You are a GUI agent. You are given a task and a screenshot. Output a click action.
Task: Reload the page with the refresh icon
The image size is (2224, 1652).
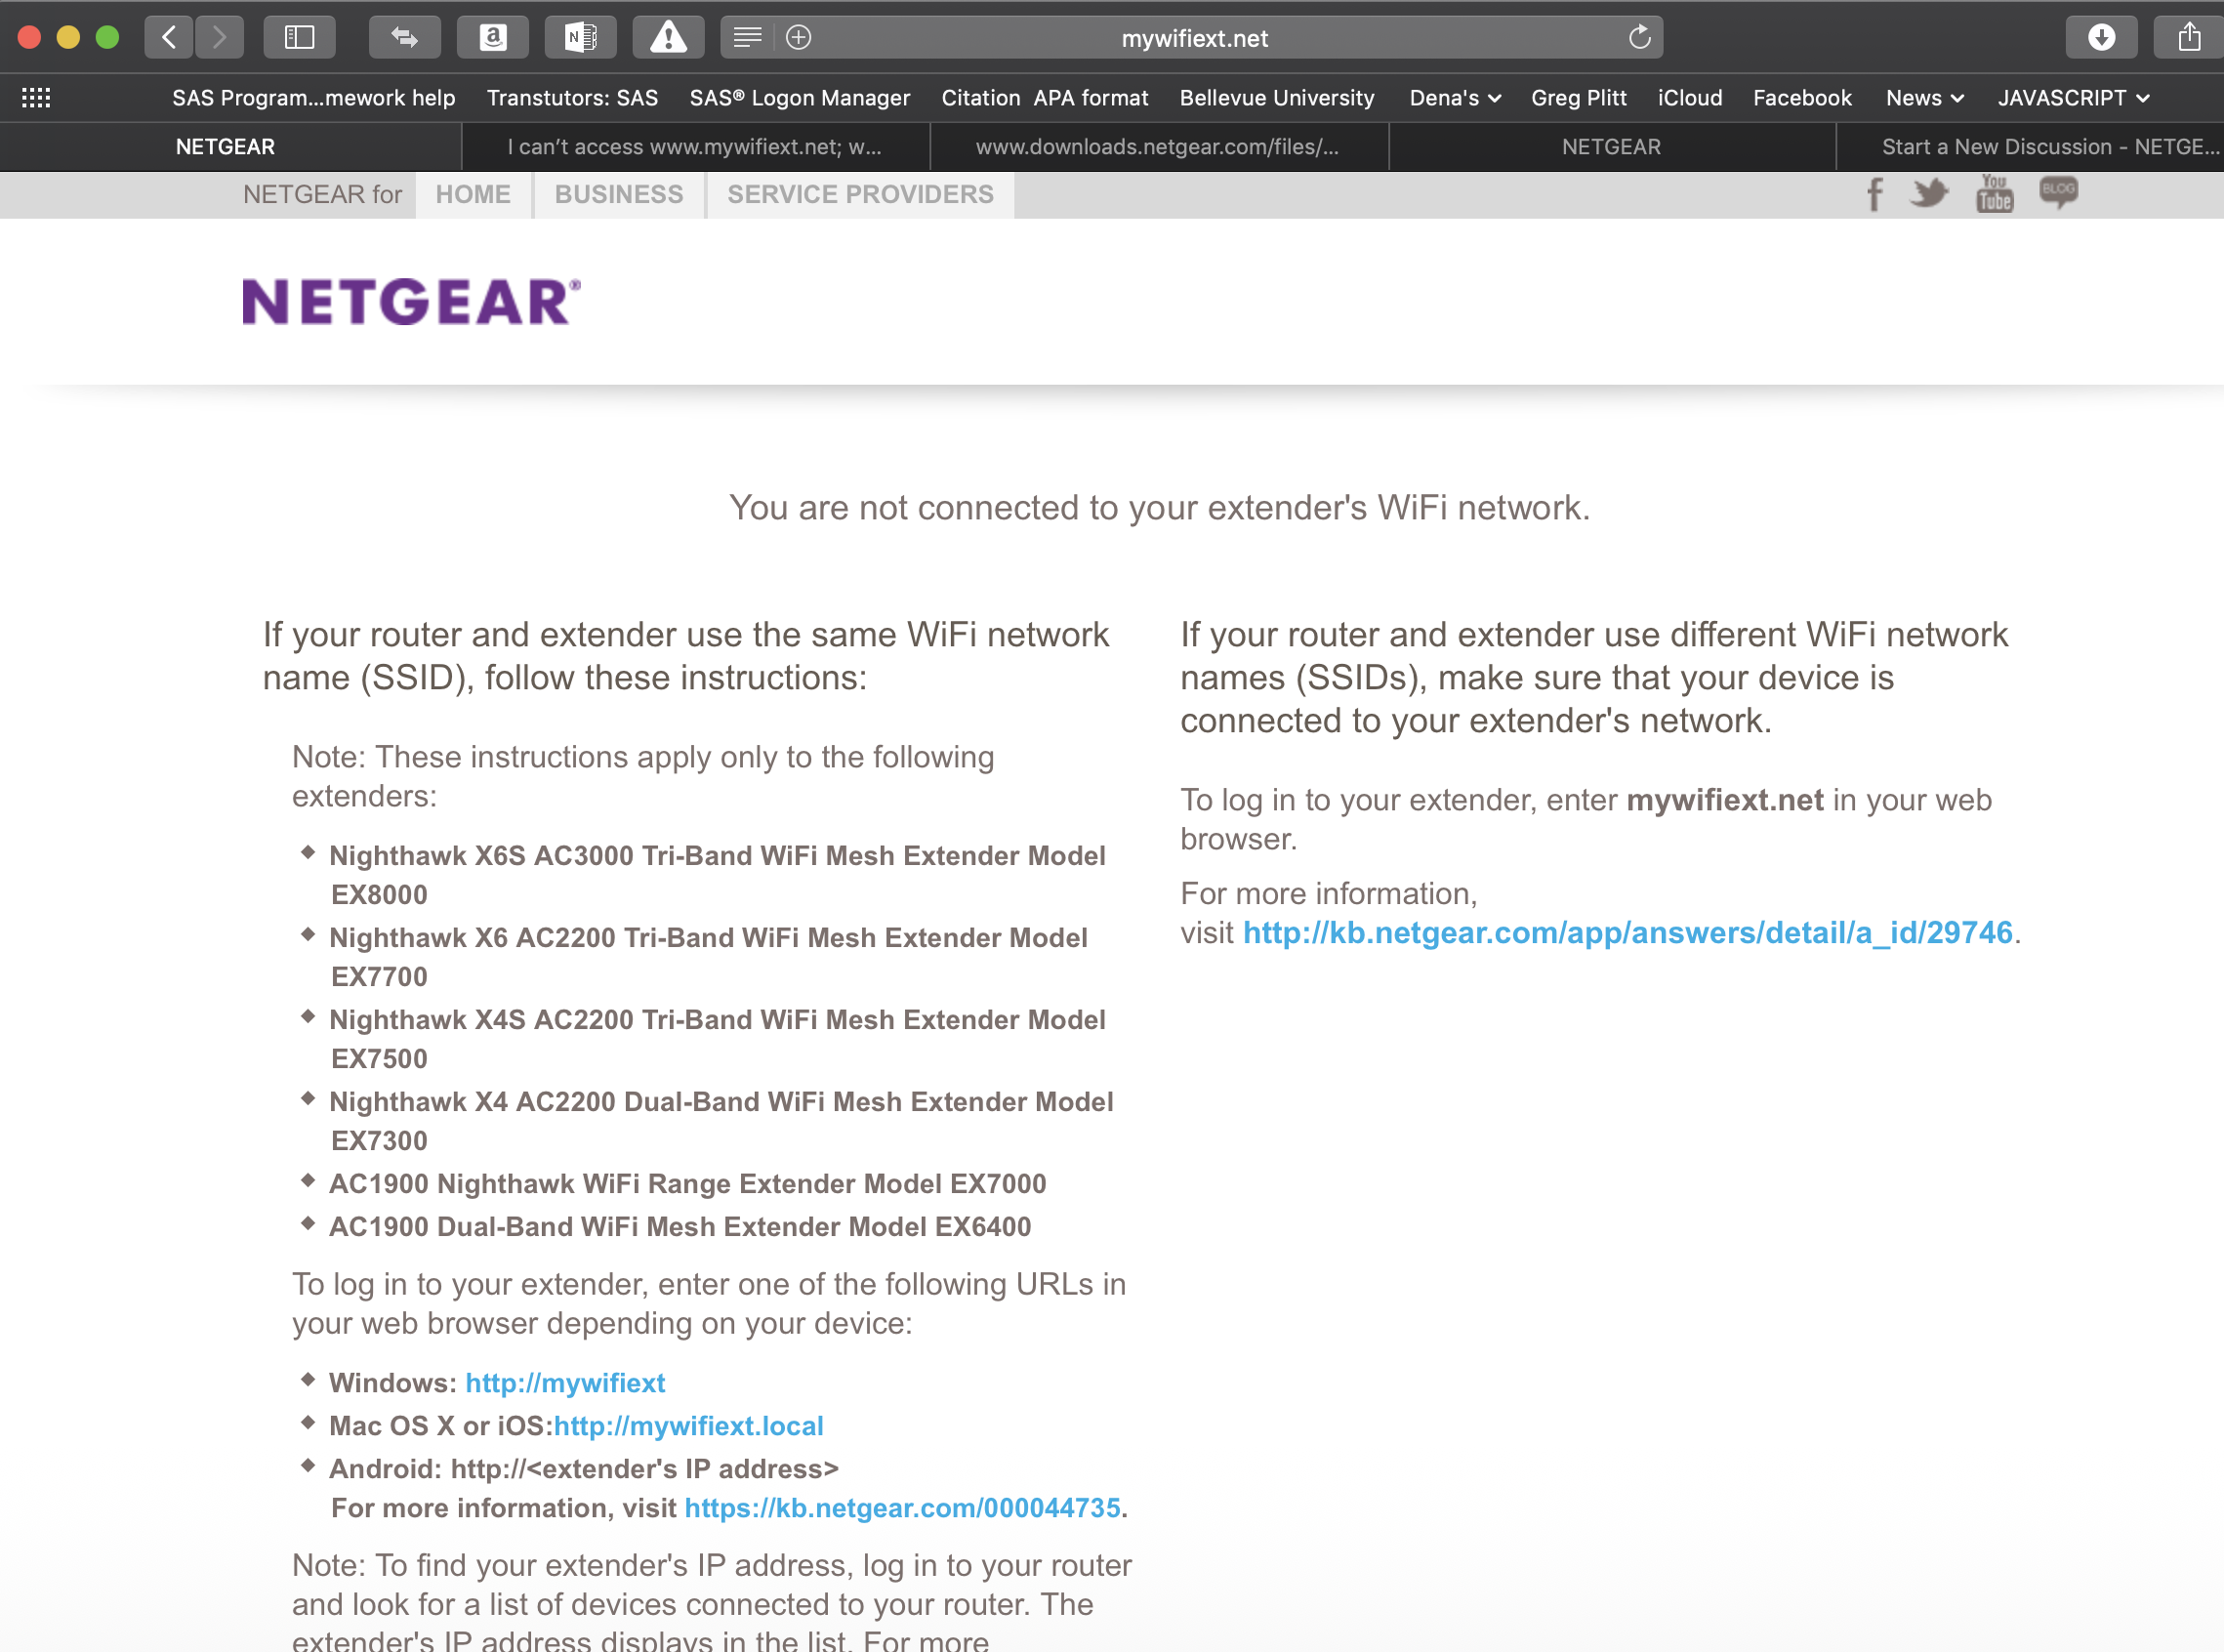tap(1639, 38)
